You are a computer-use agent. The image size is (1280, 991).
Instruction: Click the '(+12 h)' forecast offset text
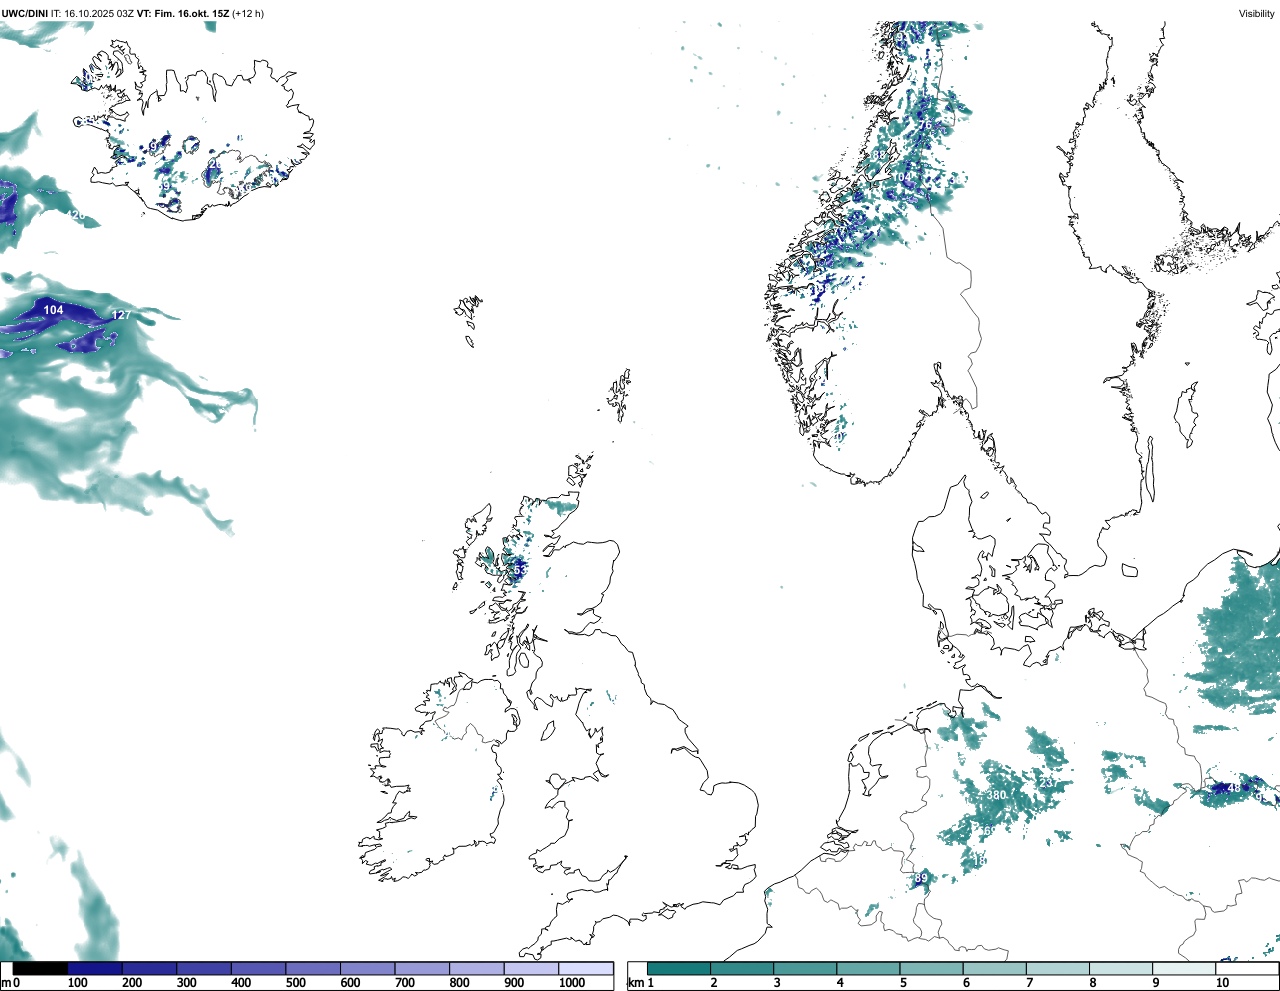click(x=248, y=13)
